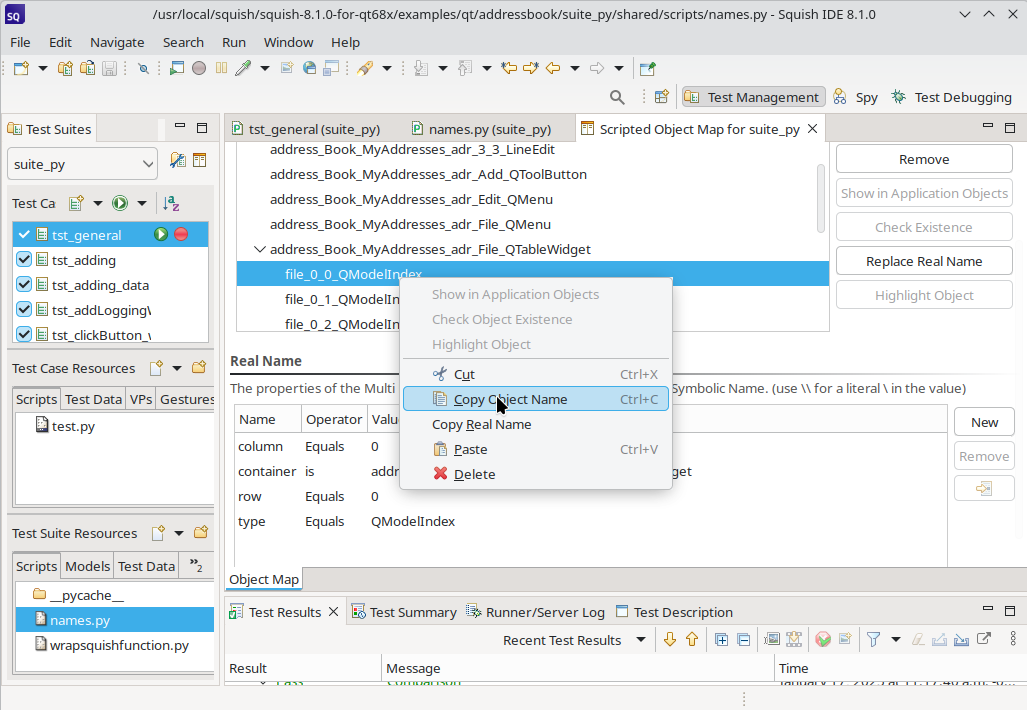Uncheck the tst_adding test case
Screen dimensions: 1027x710
pyautogui.click(x=25, y=260)
